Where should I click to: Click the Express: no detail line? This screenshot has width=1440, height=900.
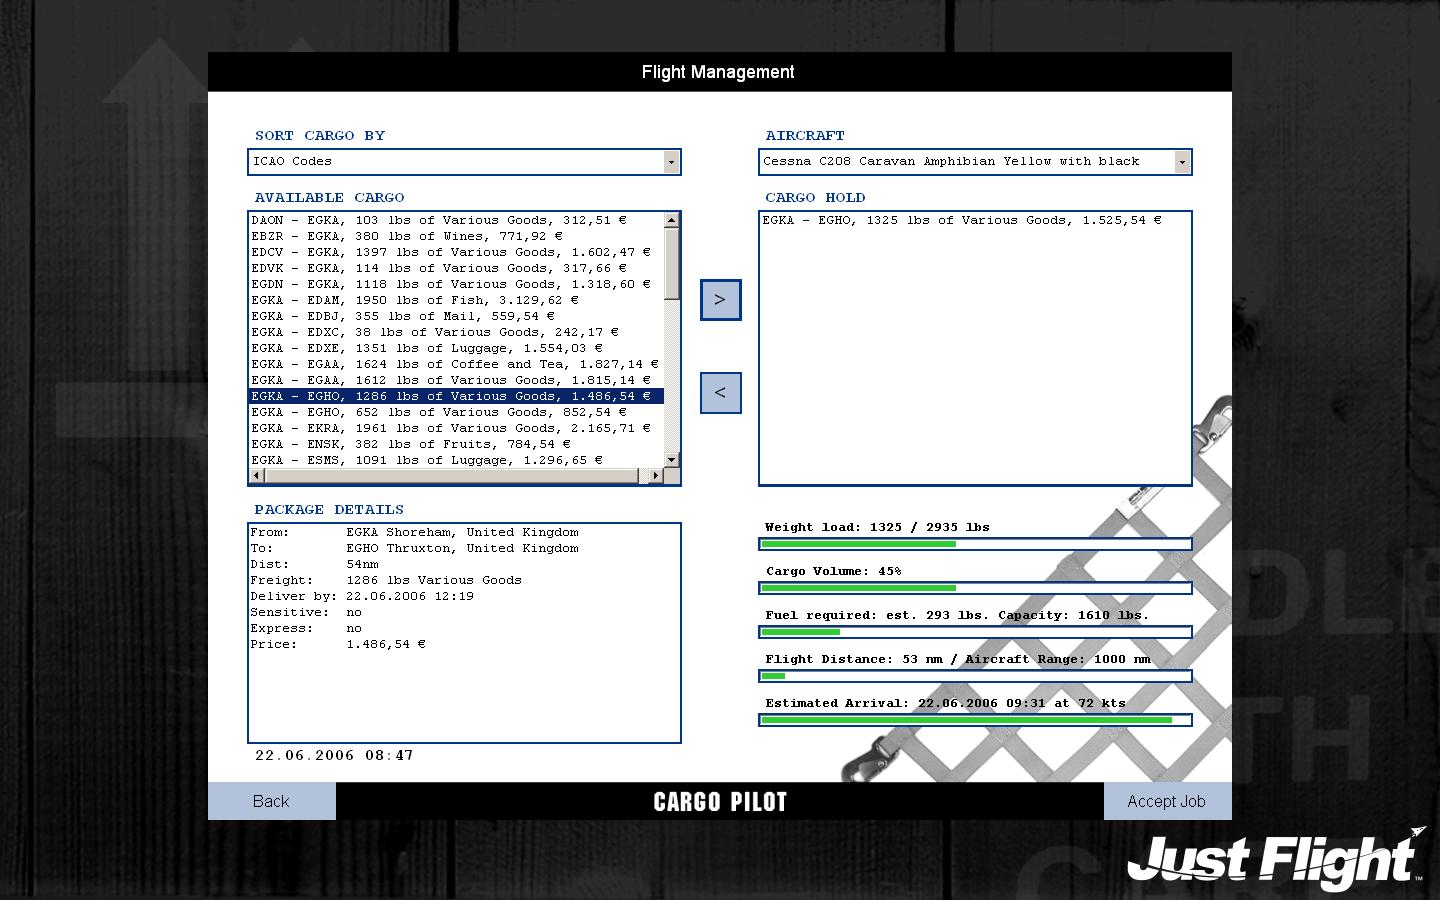[x=306, y=628]
